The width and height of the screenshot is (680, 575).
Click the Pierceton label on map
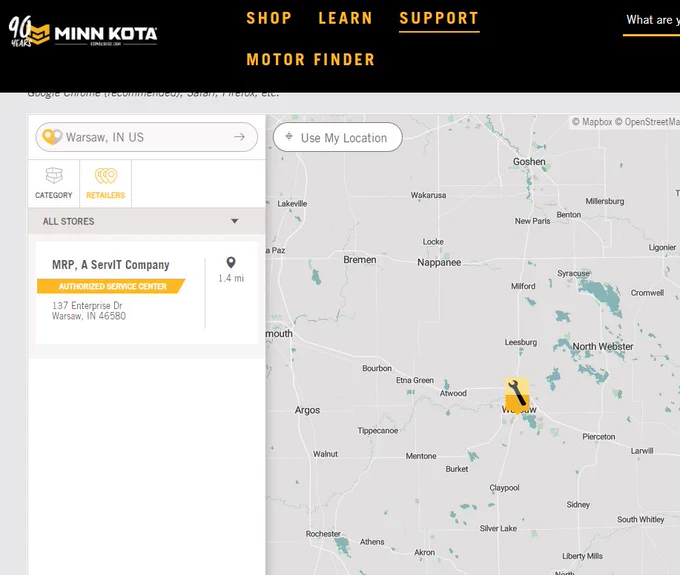(598, 437)
